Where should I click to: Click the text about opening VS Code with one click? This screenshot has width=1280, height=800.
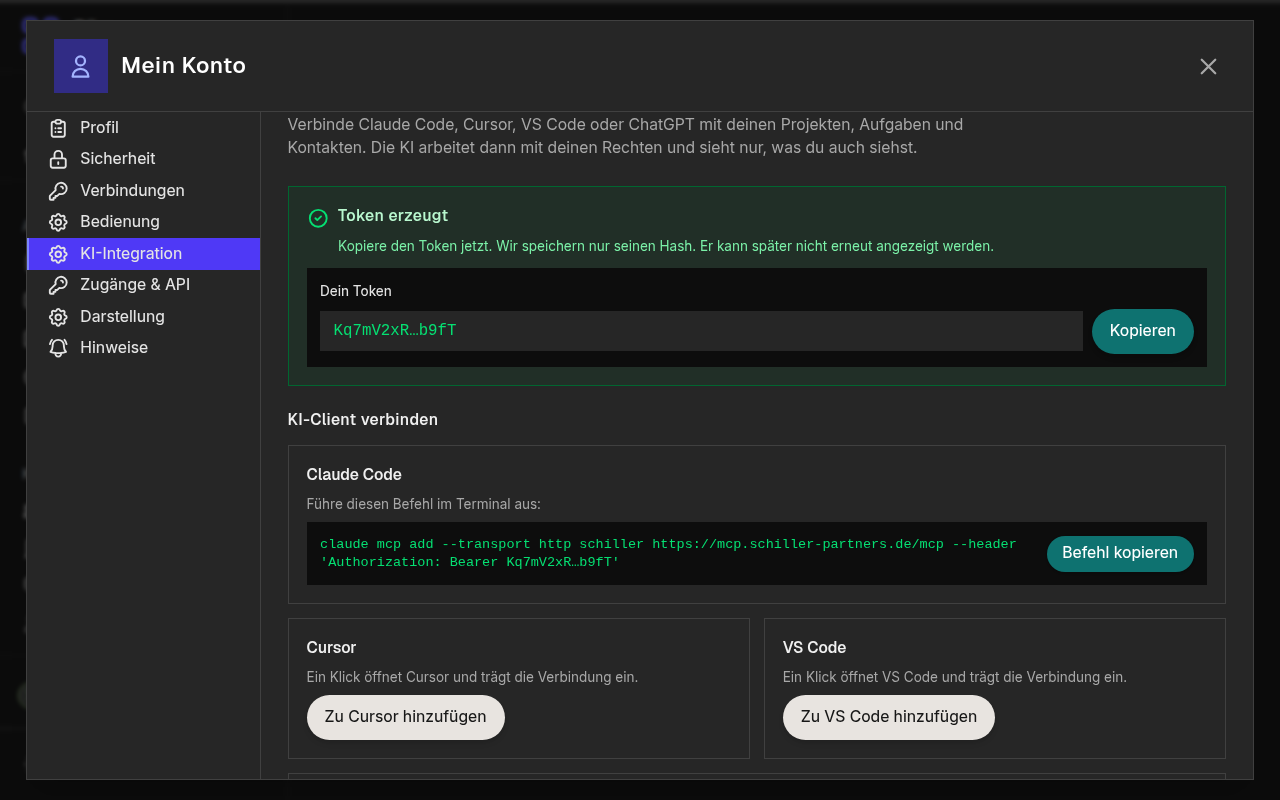point(955,677)
